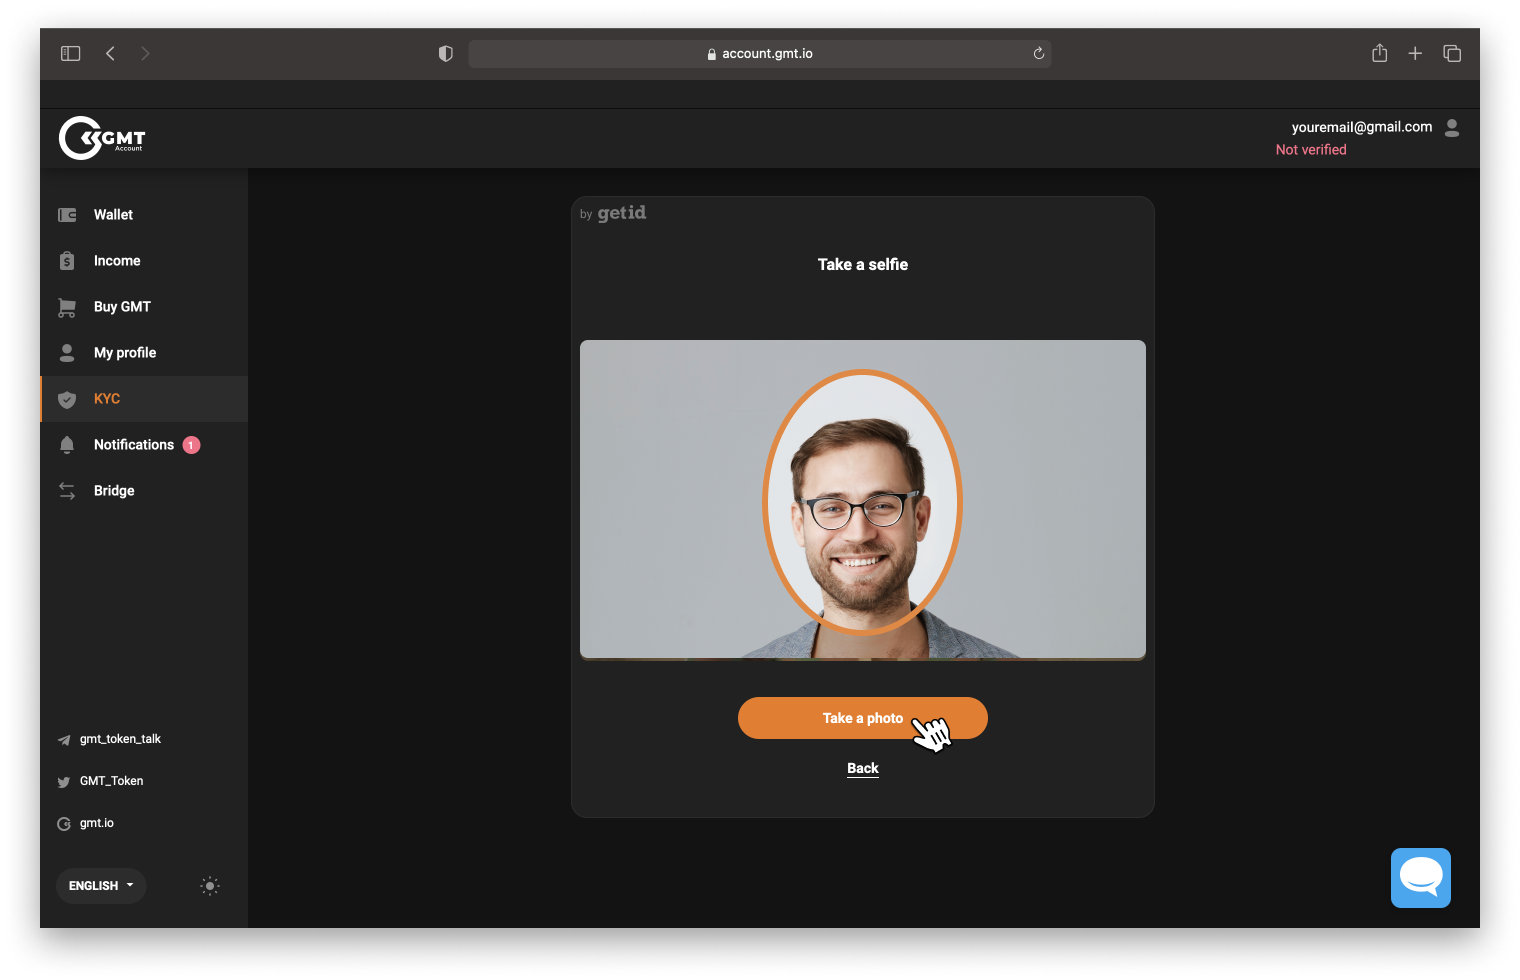
Task: Click the user avatar icon
Action: click(x=1452, y=128)
